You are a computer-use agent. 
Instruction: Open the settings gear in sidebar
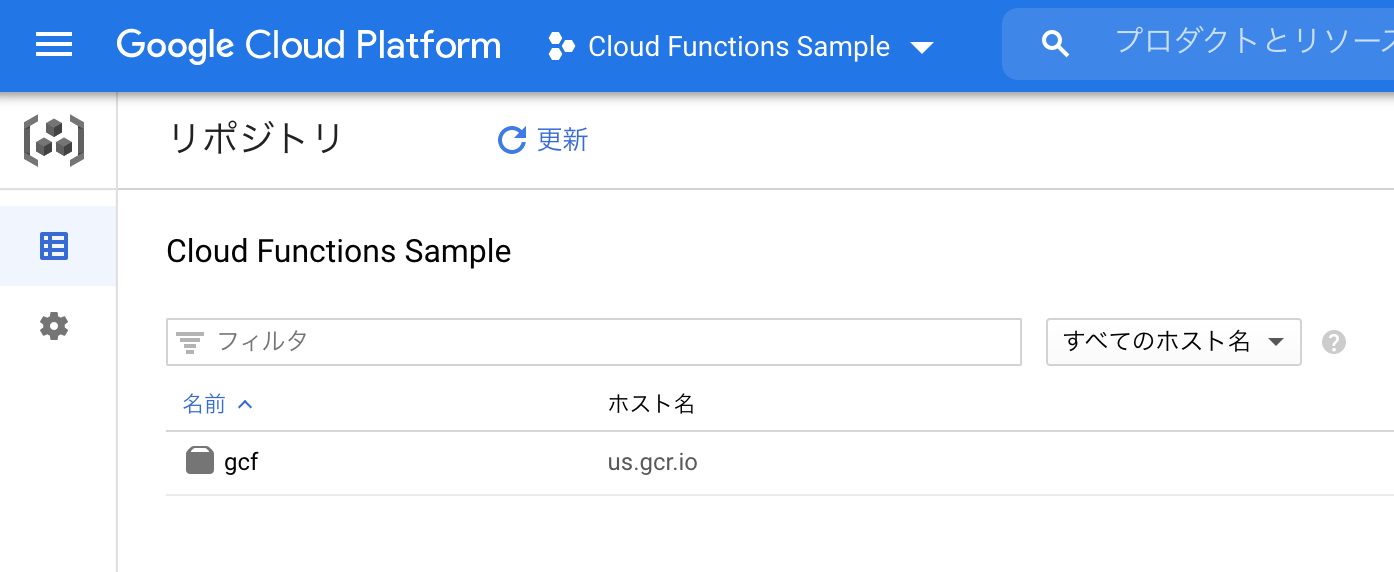pos(54,326)
